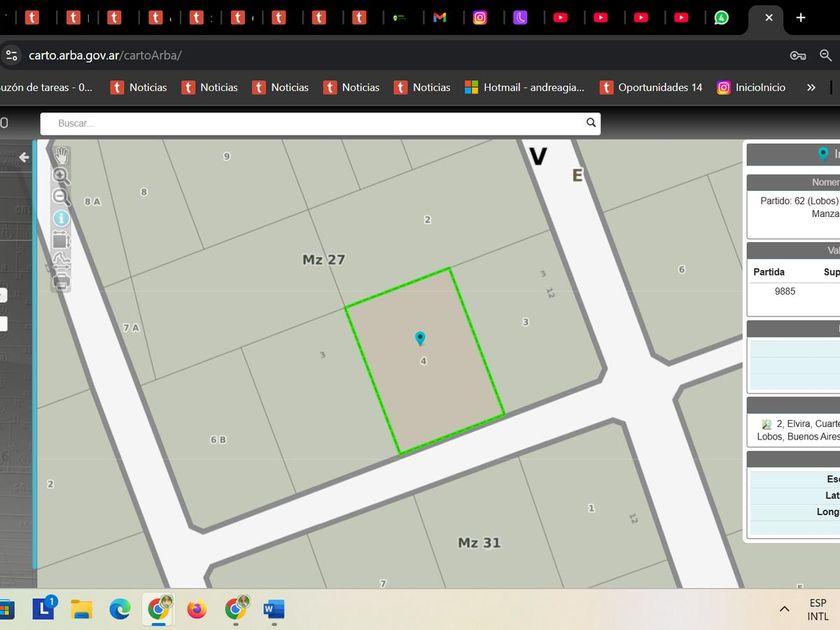Expand the bookmarks overflow chevron
The height and width of the screenshot is (630, 840).
[811, 88]
